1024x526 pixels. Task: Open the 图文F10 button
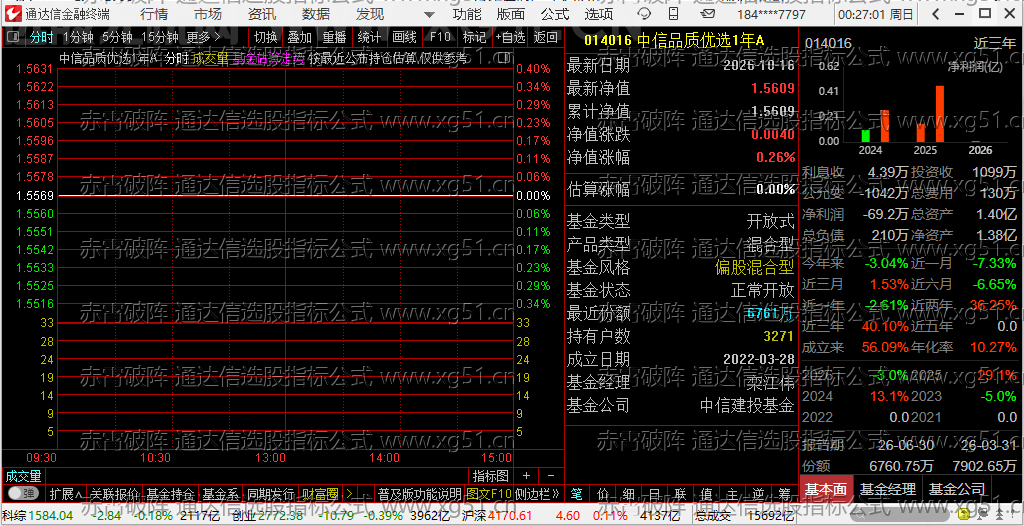click(489, 493)
